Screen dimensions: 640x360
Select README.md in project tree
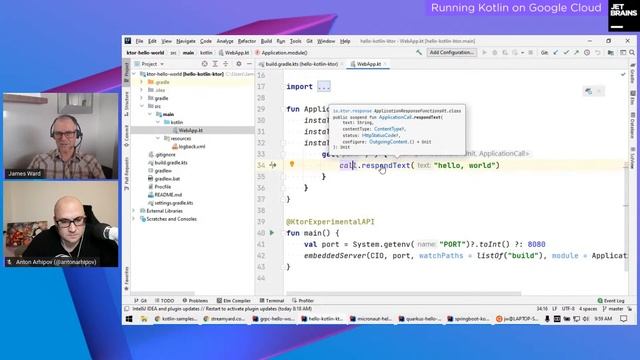coord(168,195)
